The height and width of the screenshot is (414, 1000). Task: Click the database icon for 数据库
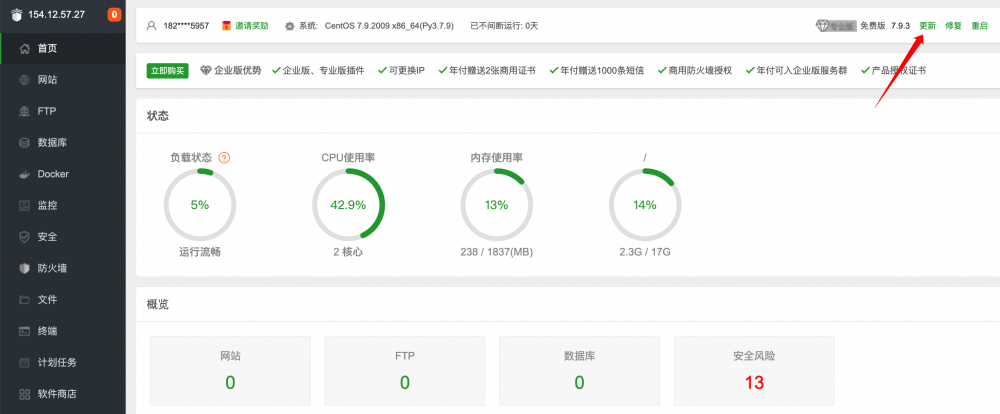tap(25, 142)
